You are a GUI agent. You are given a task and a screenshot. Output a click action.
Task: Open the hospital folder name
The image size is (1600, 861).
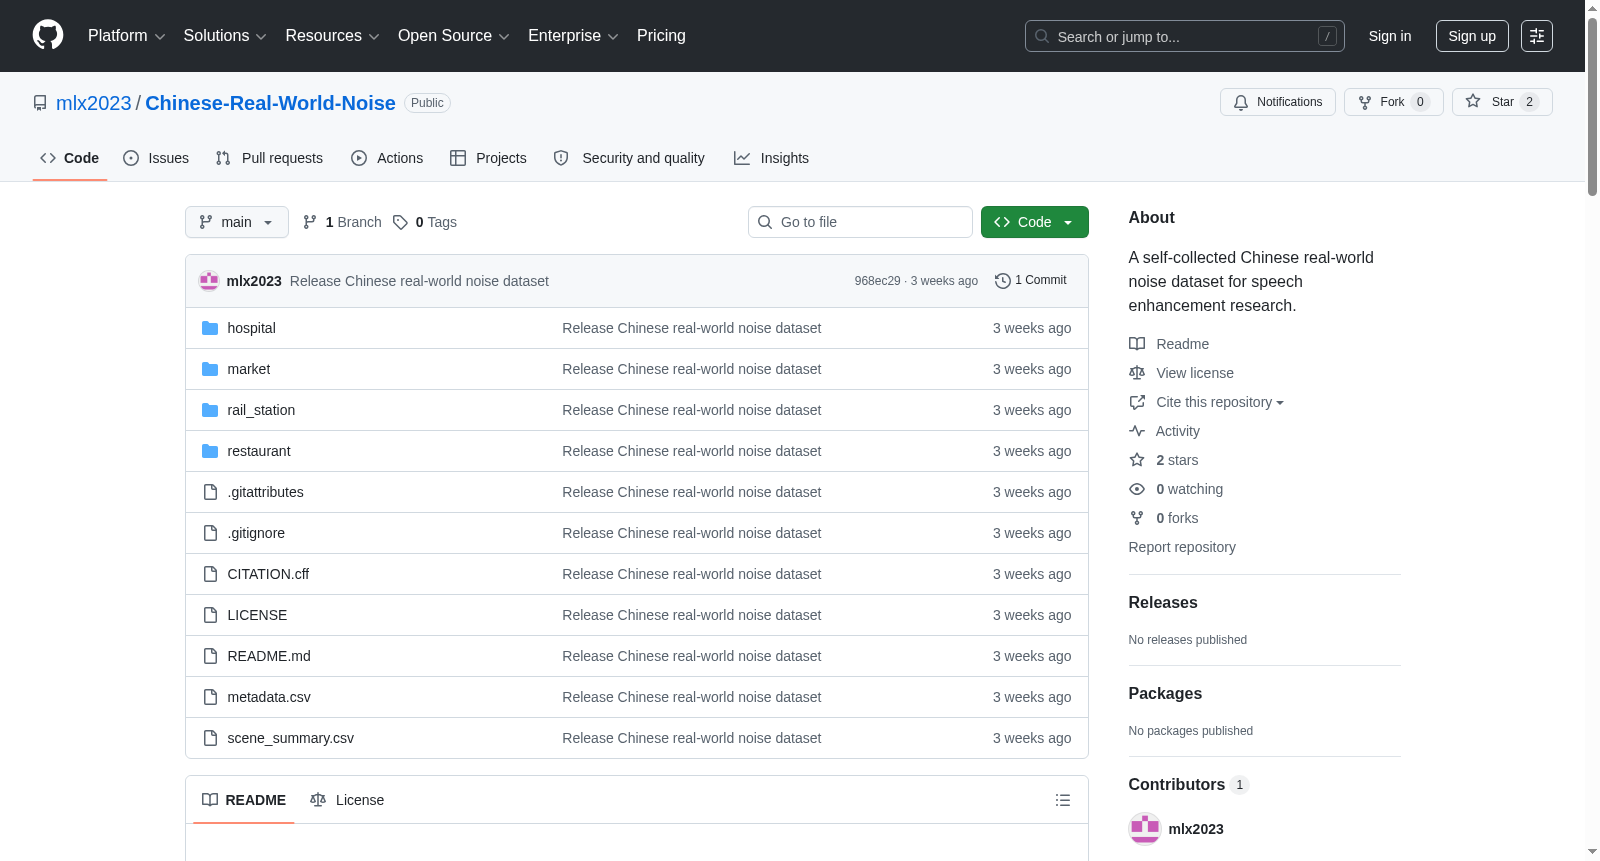pyautogui.click(x=251, y=328)
